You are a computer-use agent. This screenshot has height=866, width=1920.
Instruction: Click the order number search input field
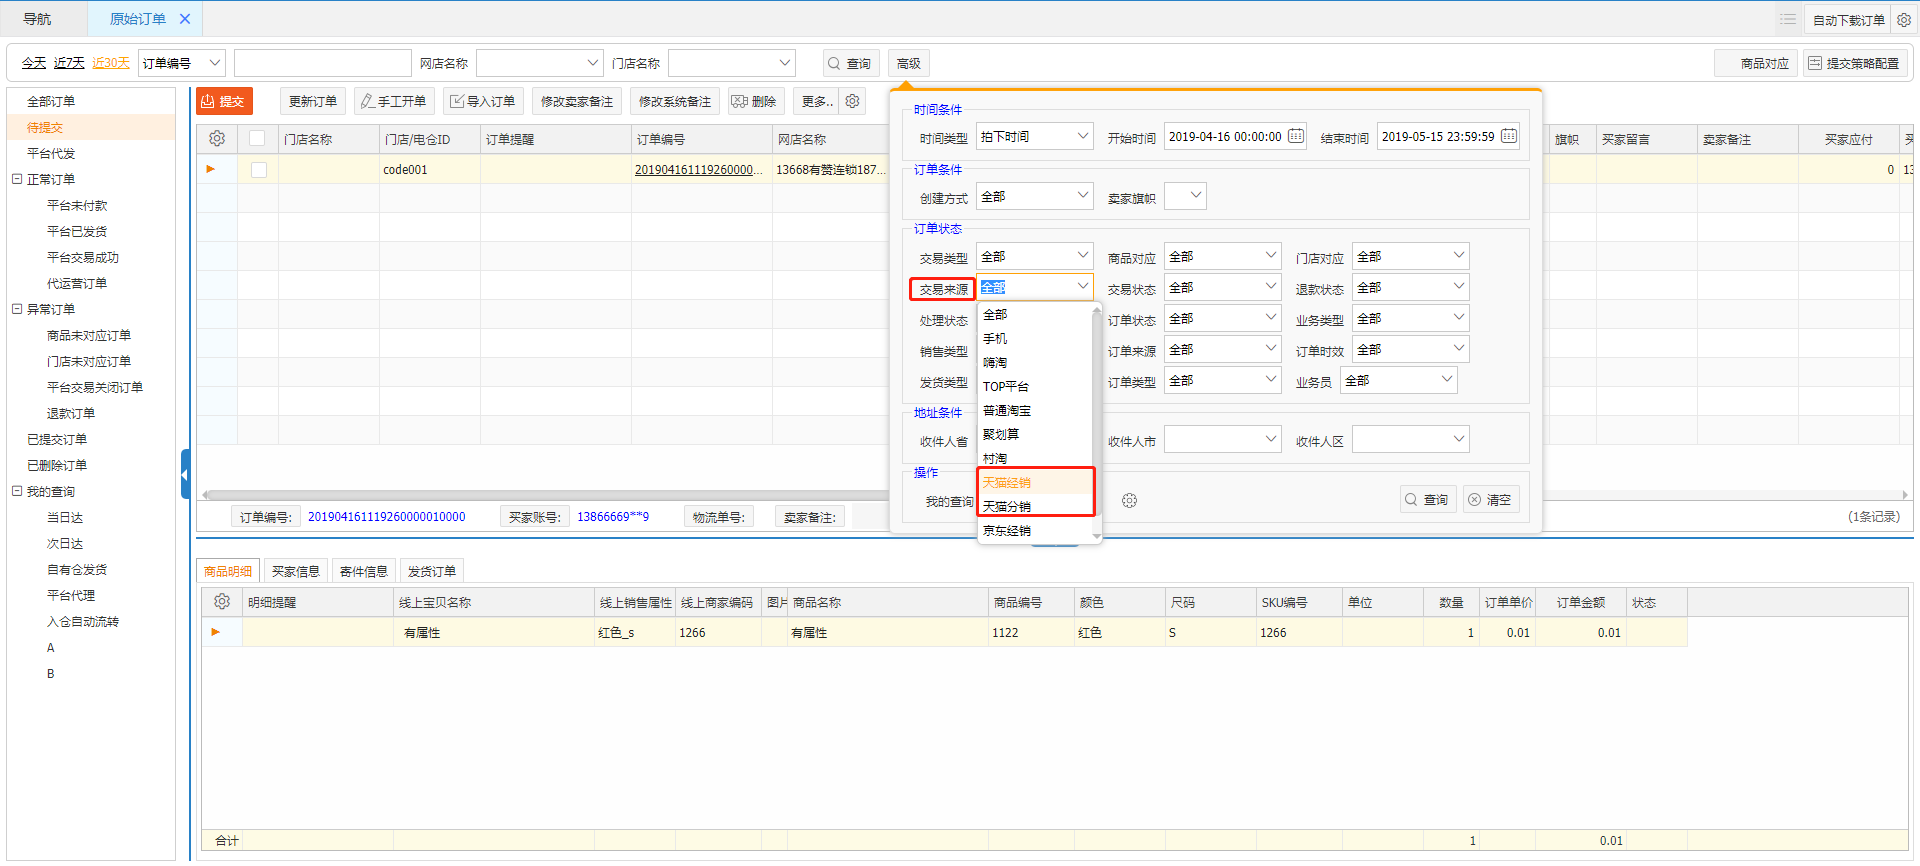coord(322,63)
